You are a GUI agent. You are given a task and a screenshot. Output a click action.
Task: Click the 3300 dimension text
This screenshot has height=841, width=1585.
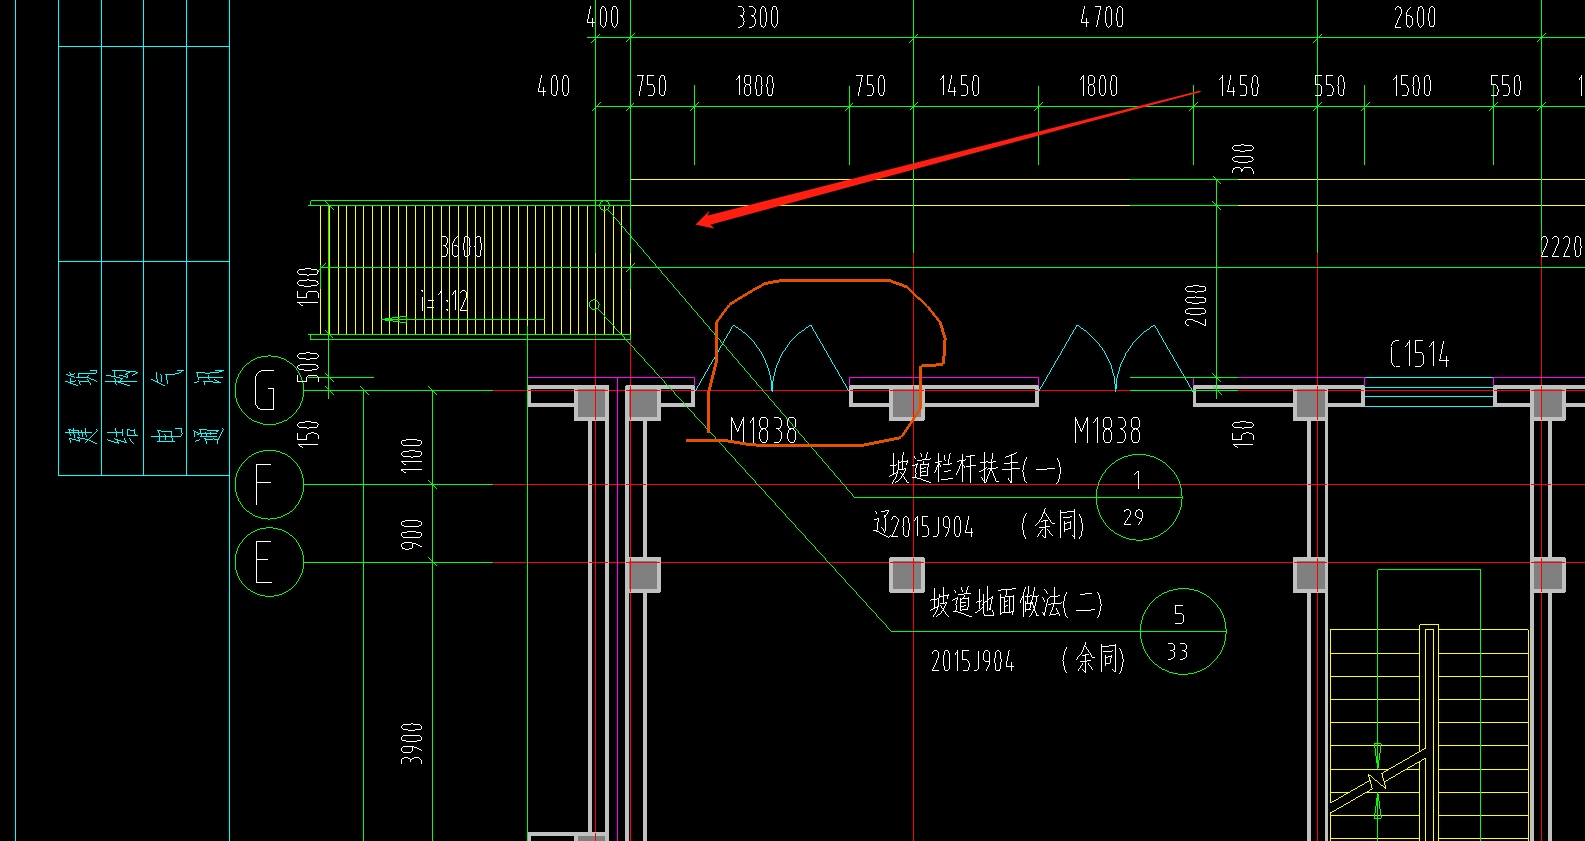(x=757, y=17)
